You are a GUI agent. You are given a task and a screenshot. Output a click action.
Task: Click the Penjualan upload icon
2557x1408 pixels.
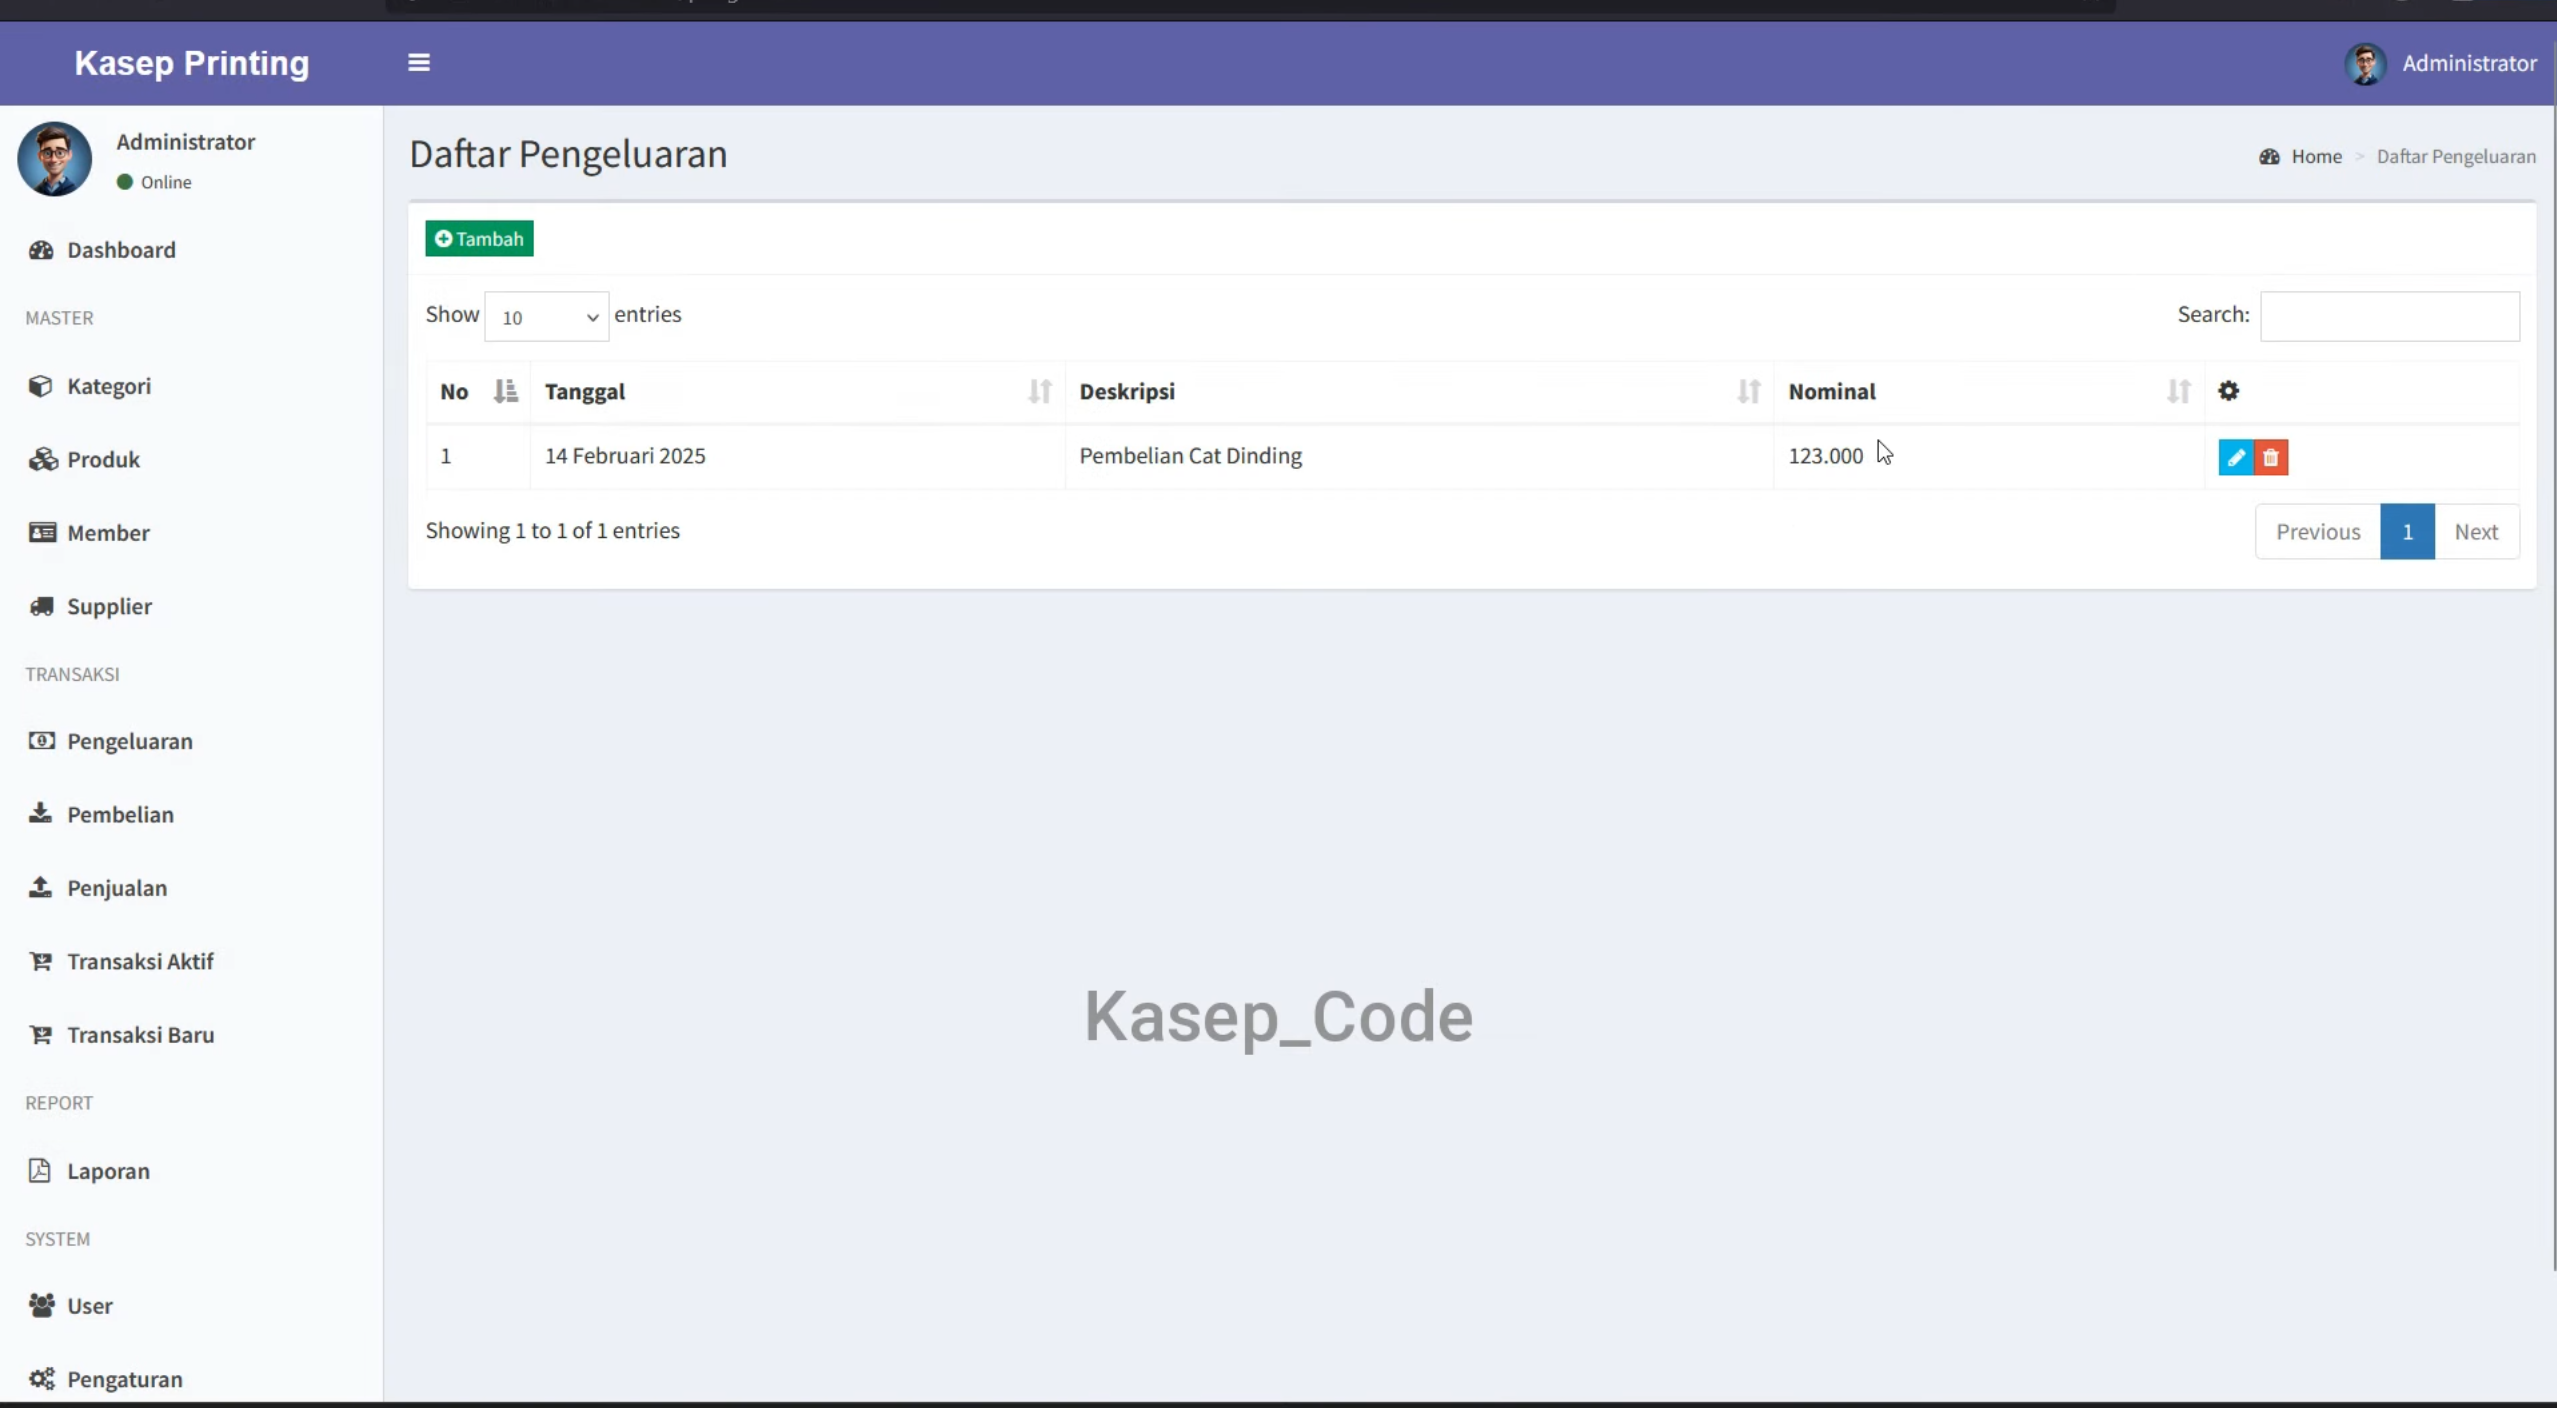tap(40, 887)
